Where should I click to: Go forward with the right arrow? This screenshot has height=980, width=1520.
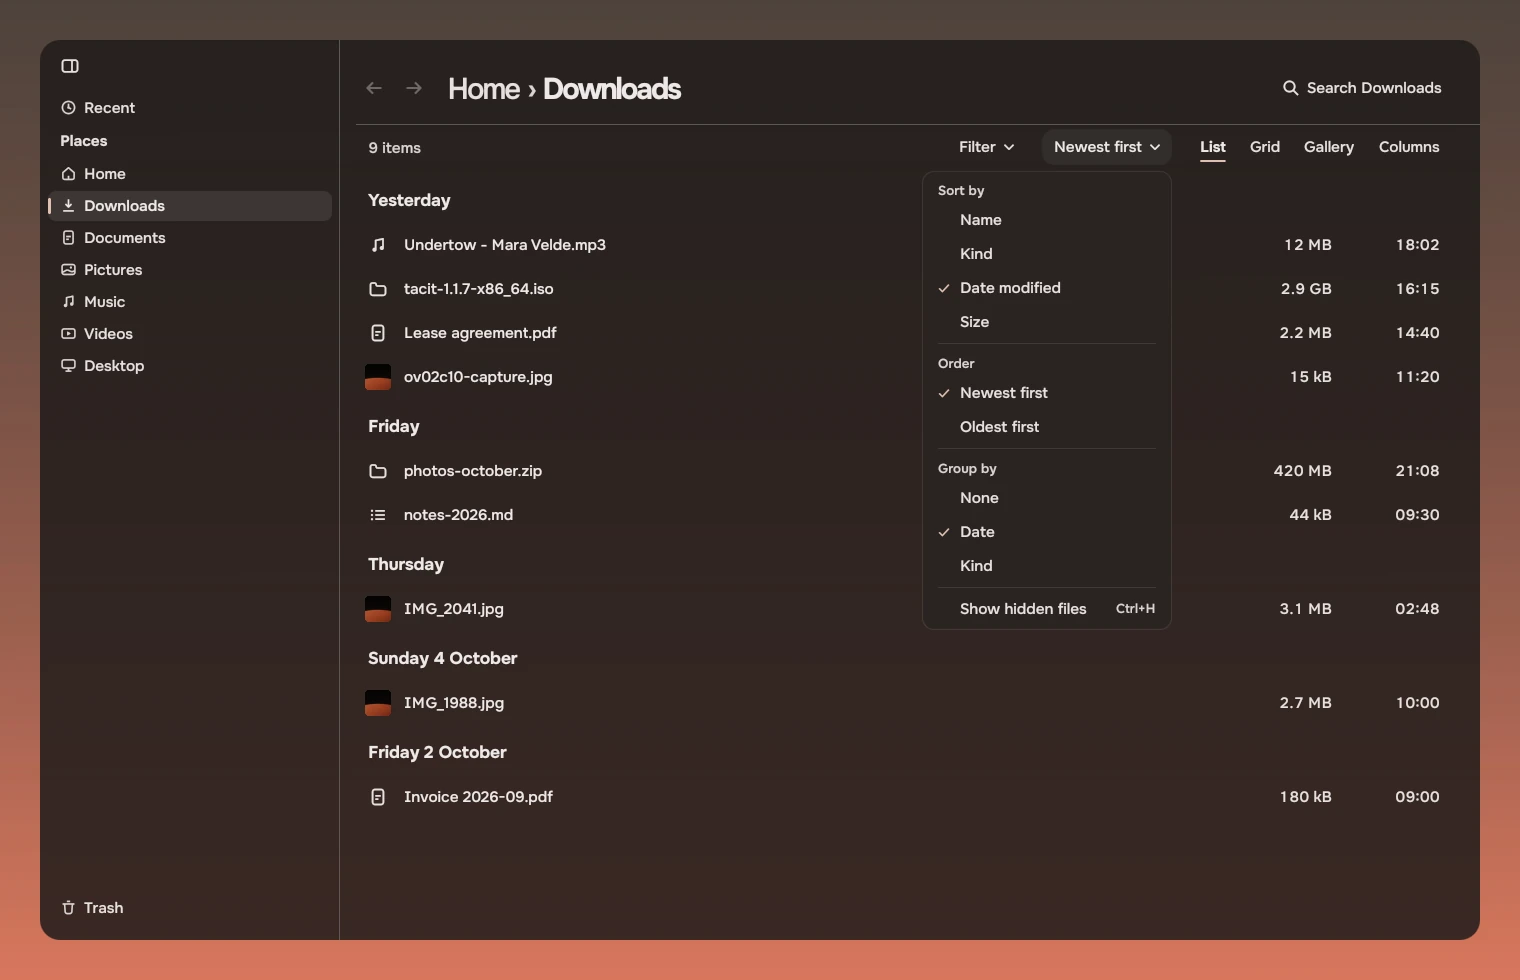pyautogui.click(x=414, y=88)
